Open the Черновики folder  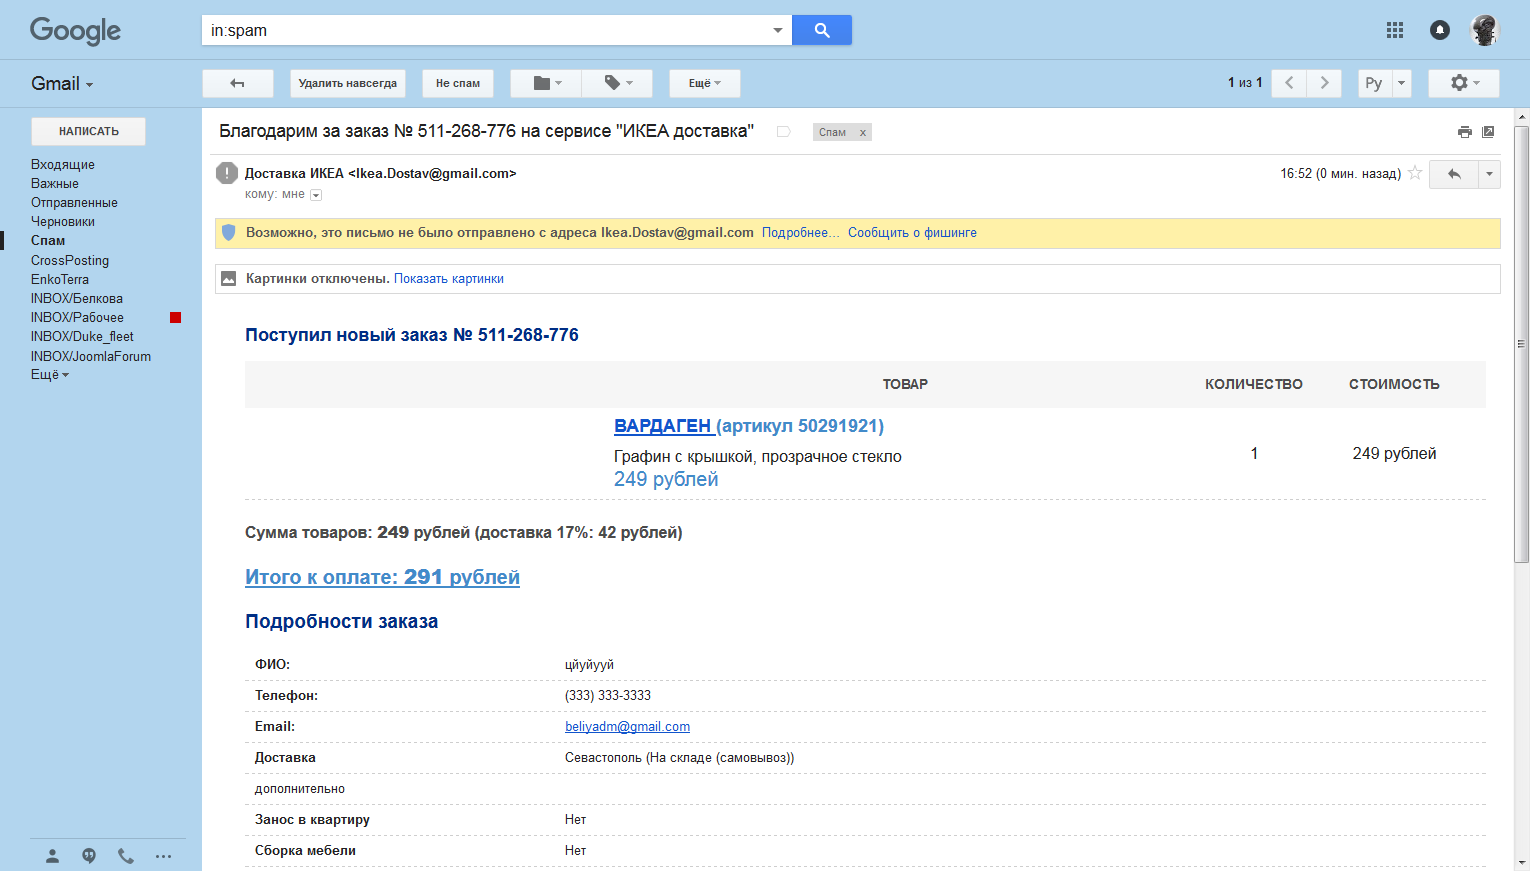click(63, 221)
